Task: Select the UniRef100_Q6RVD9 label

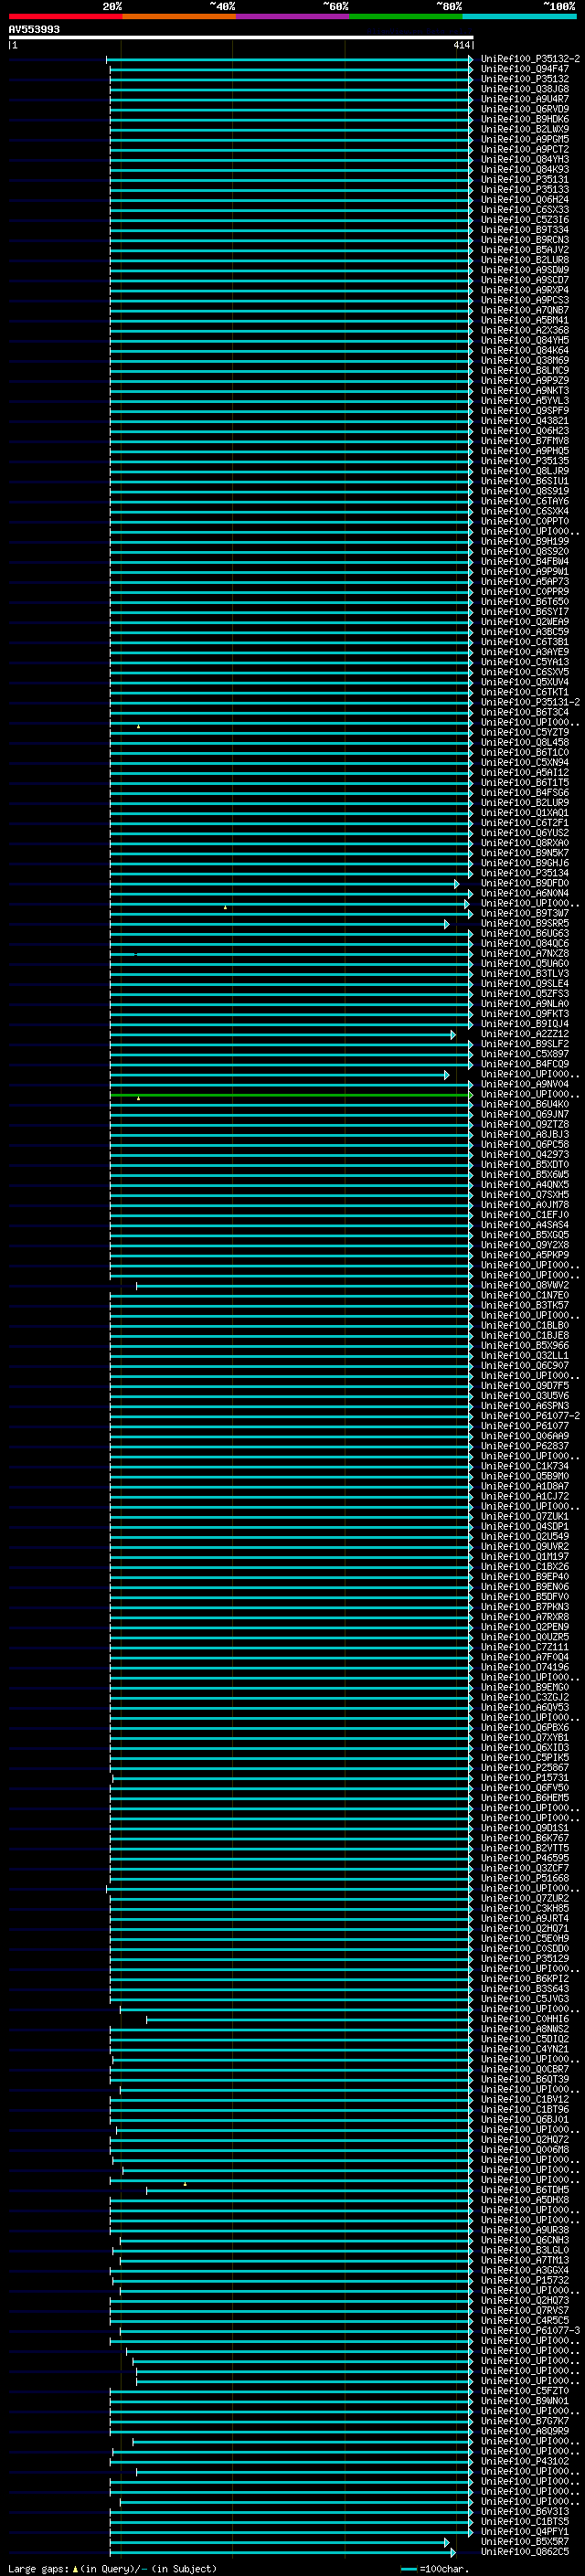Action: point(525,109)
